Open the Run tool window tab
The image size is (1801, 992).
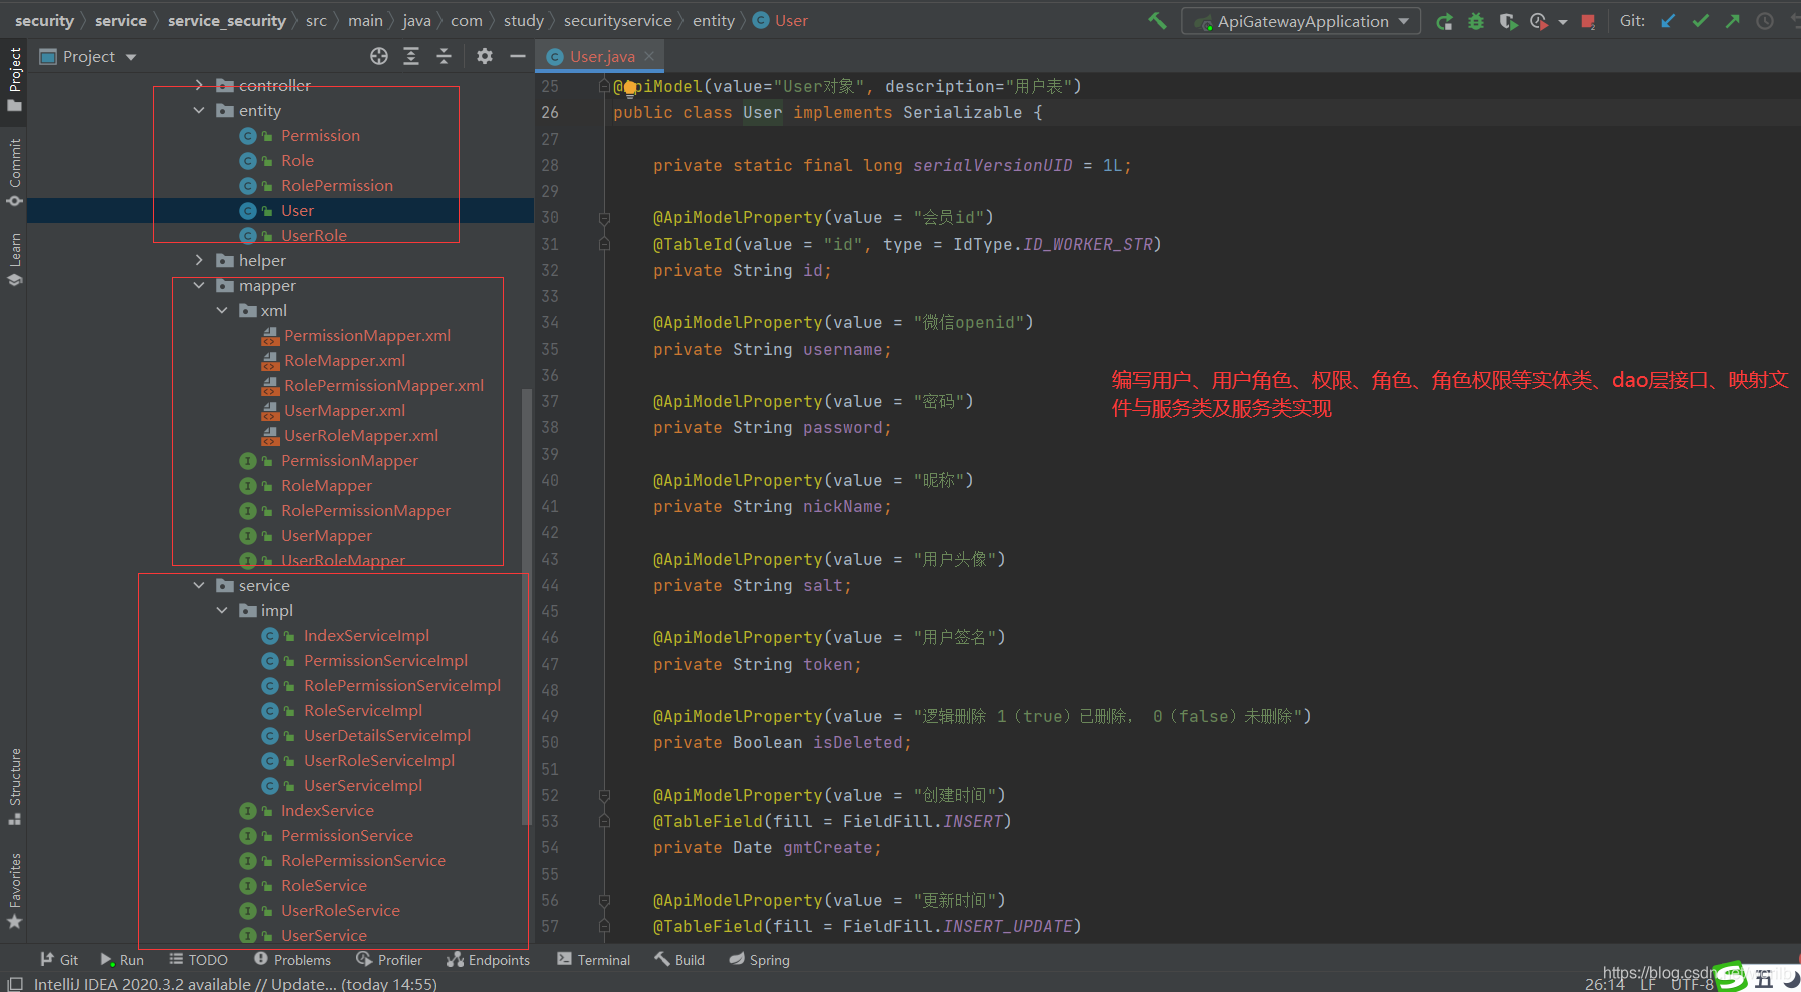pos(122,959)
